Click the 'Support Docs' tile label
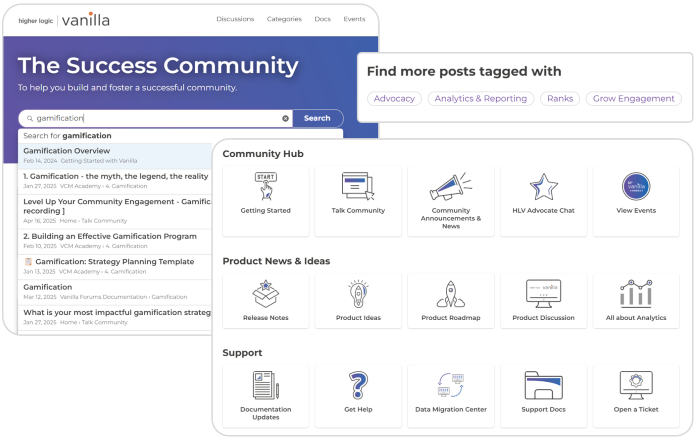 (543, 409)
